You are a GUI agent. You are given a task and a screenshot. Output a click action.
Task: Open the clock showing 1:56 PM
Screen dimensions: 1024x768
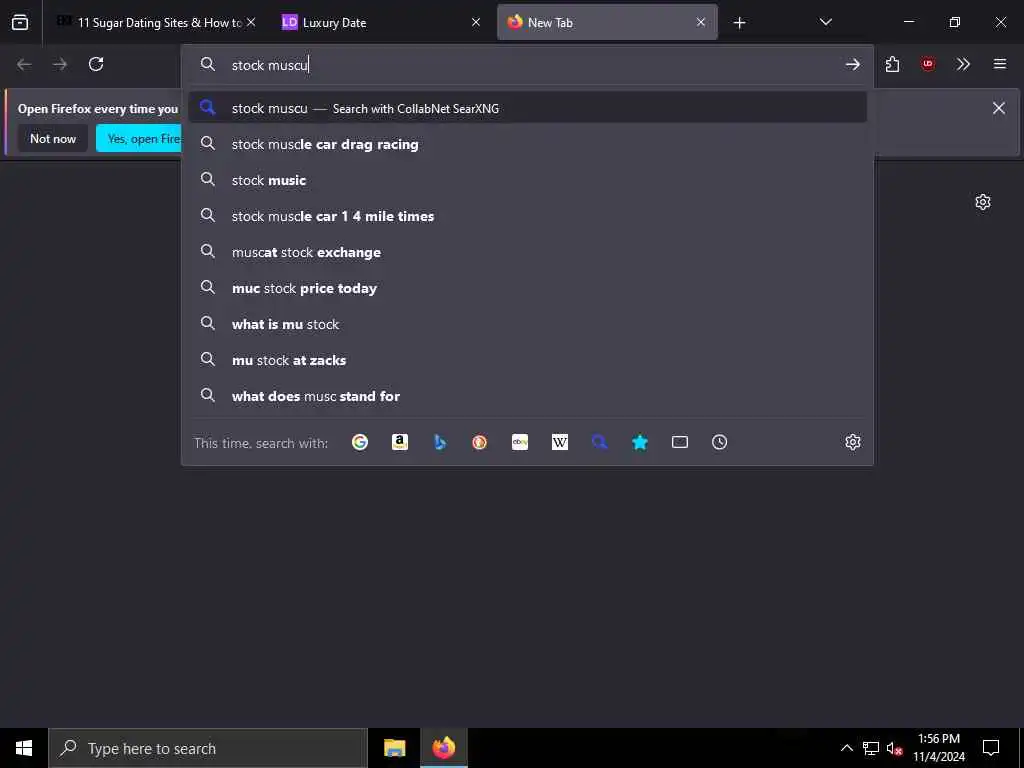pos(938,748)
